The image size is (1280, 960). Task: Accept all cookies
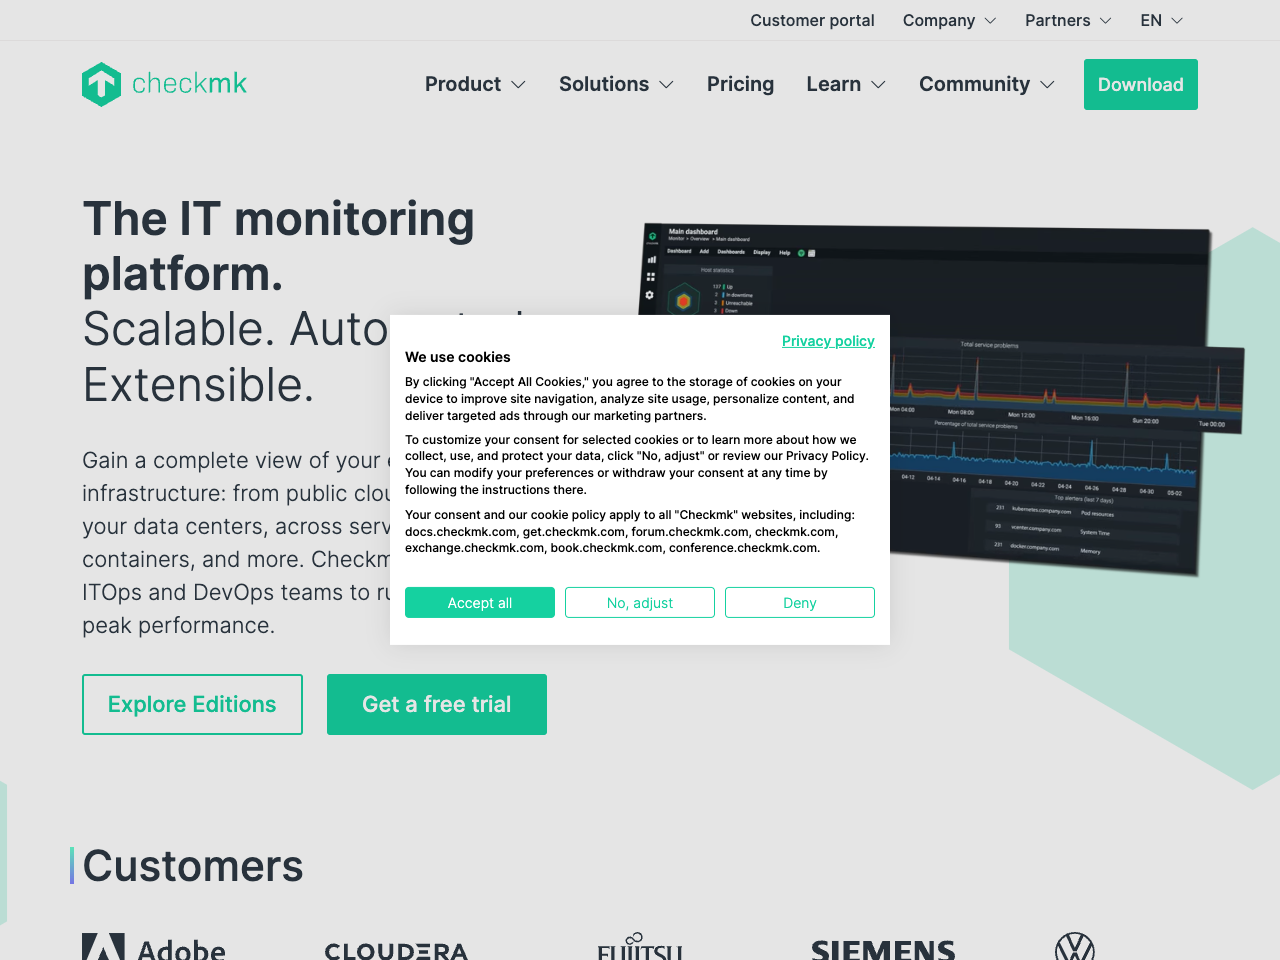480,602
